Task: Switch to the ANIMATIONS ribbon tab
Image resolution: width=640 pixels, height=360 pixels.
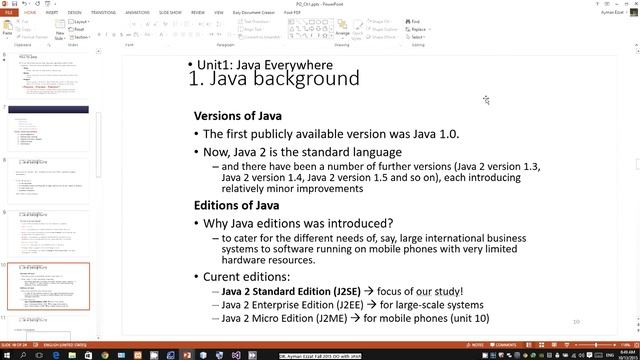Action: pos(137,13)
